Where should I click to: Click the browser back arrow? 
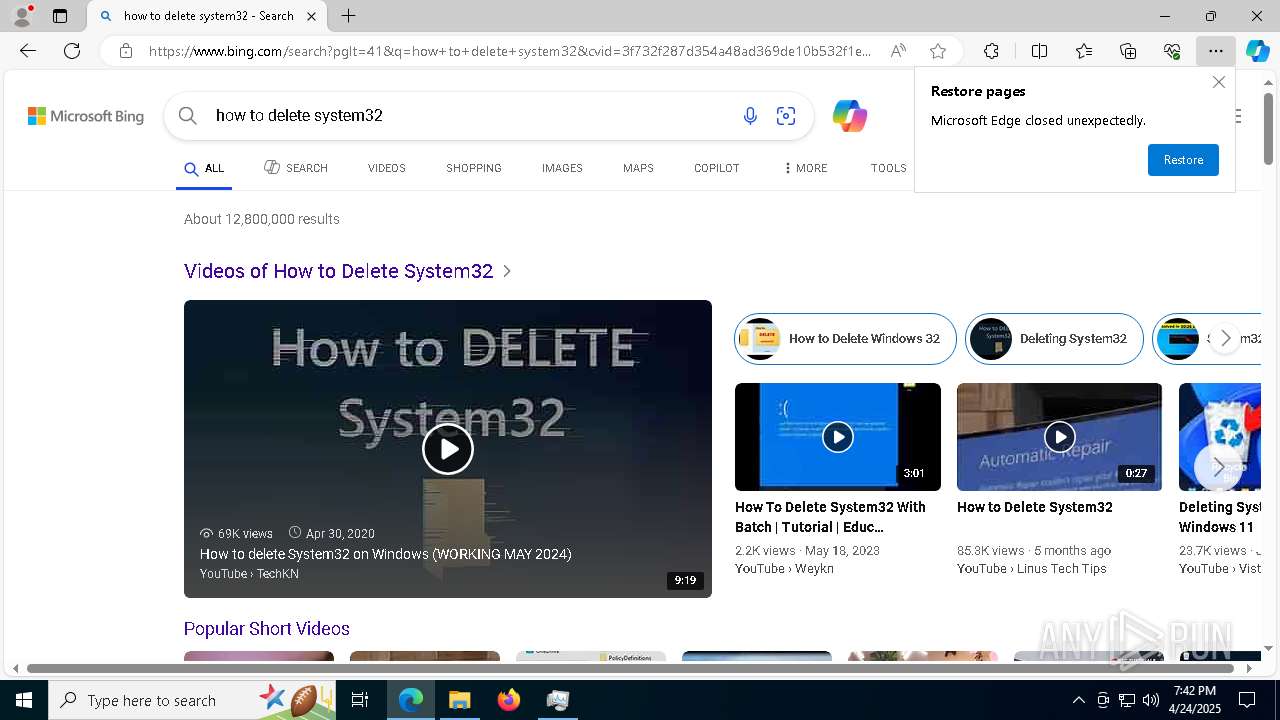(x=28, y=51)
